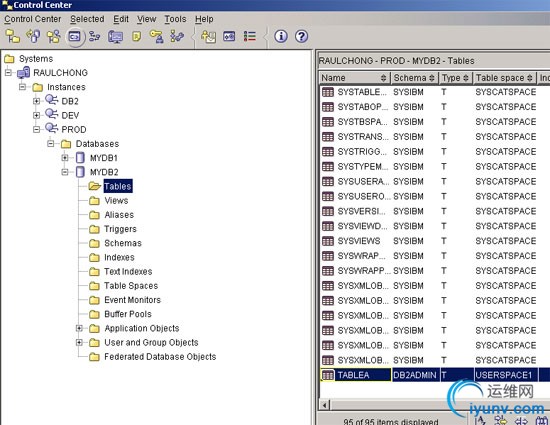
Task: Click the table icon beside SYSVIEWS
Action: (x=328, y=241)
